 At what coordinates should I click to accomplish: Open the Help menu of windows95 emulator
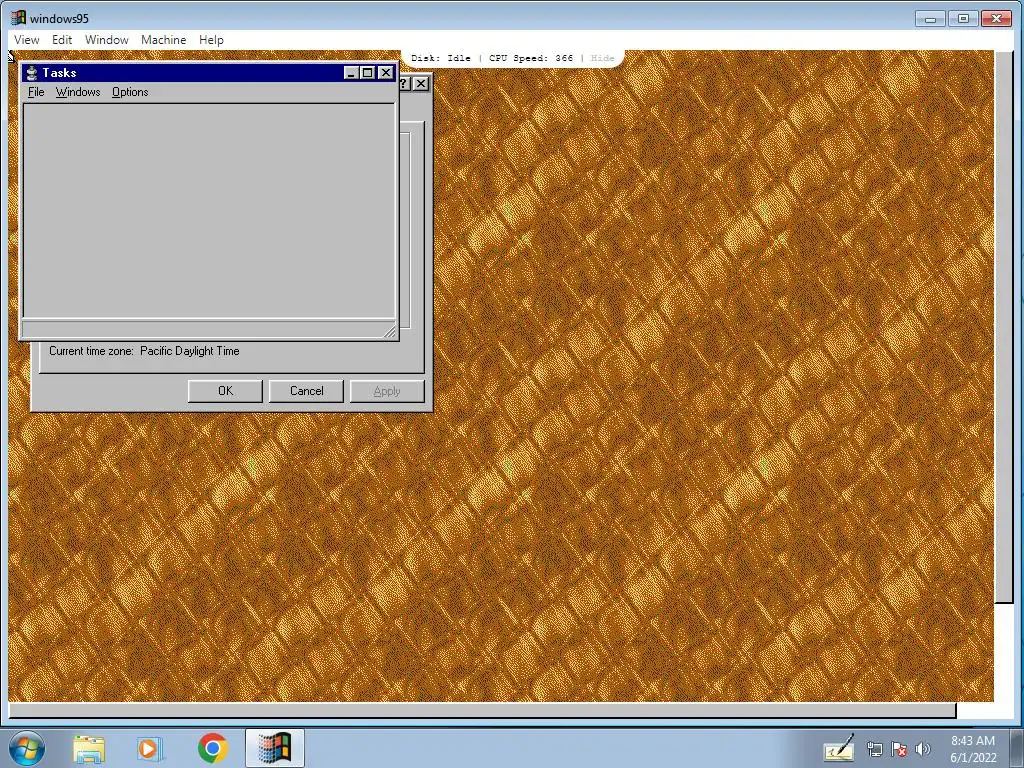(211, 40)
